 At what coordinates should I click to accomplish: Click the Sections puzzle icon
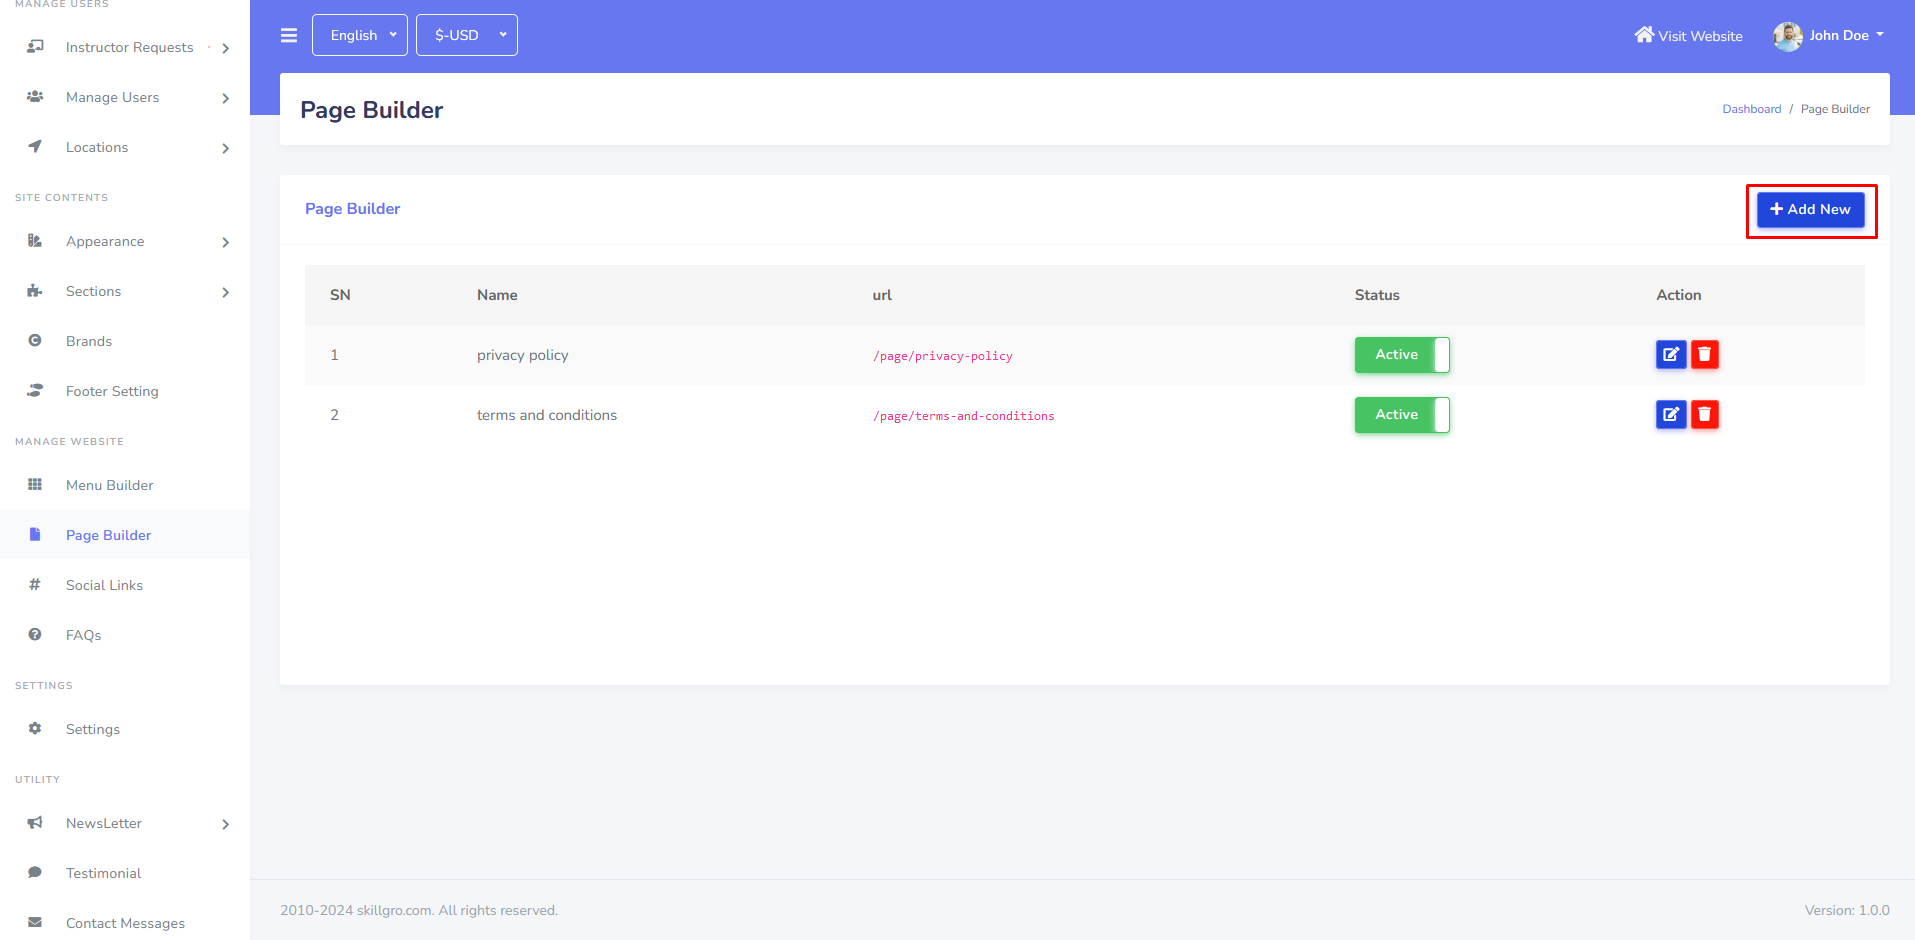[35, 291]
